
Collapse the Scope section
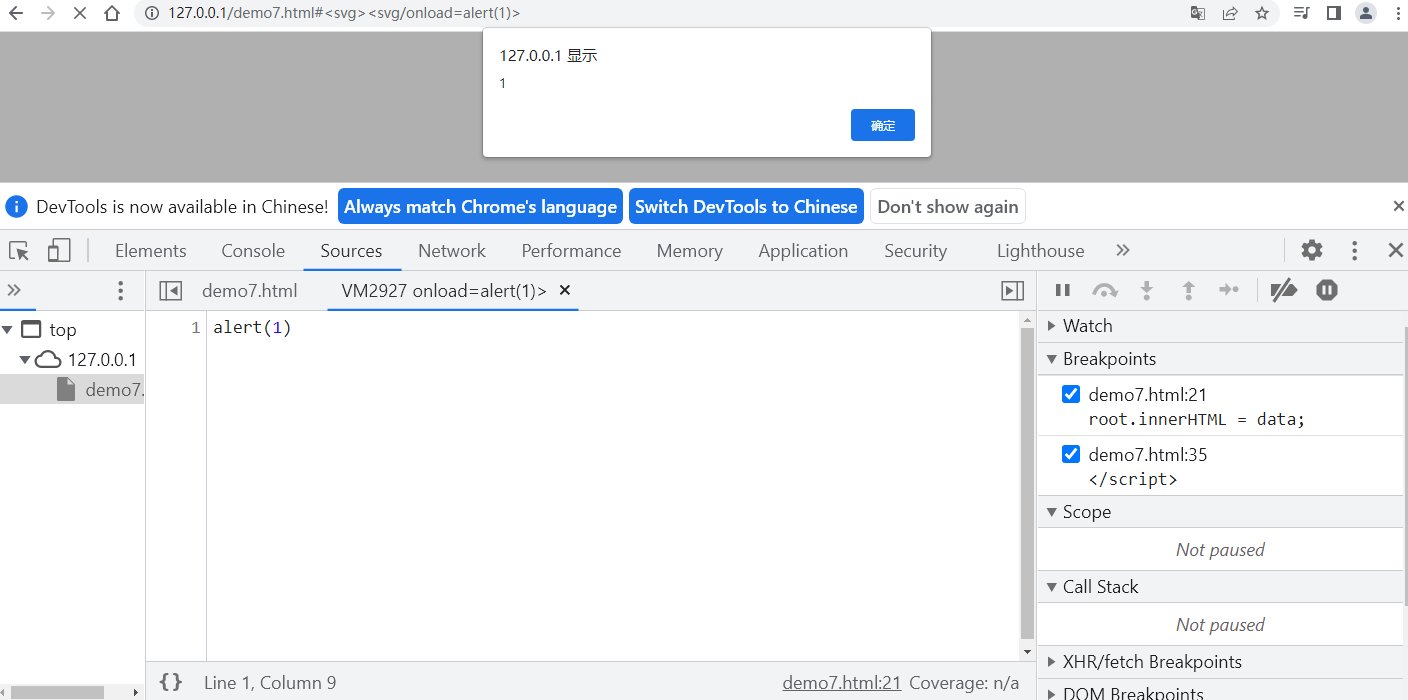(x=1220, y=512)
